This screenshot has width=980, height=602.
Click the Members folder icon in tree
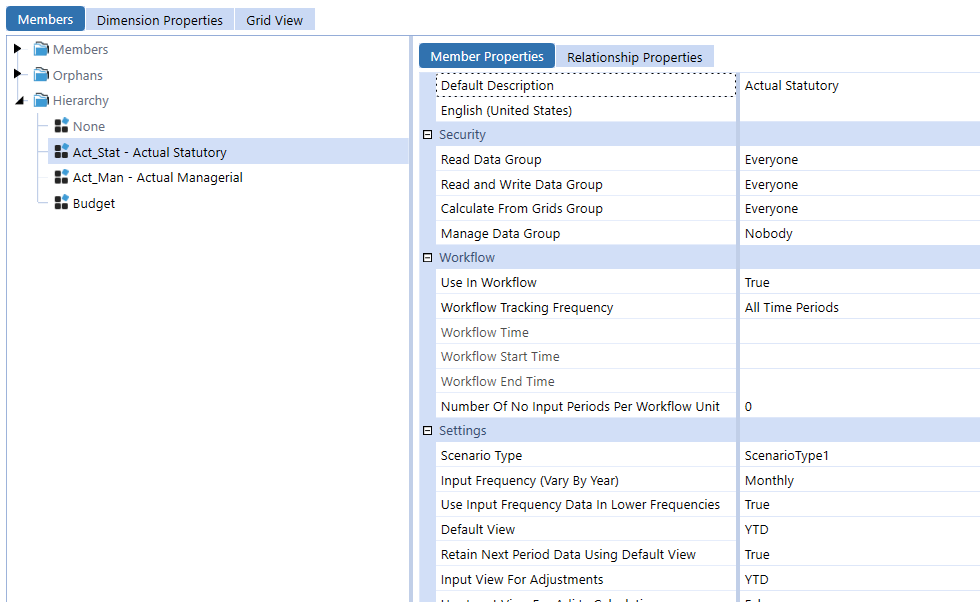pyautogui.click(x=41, y=49)
